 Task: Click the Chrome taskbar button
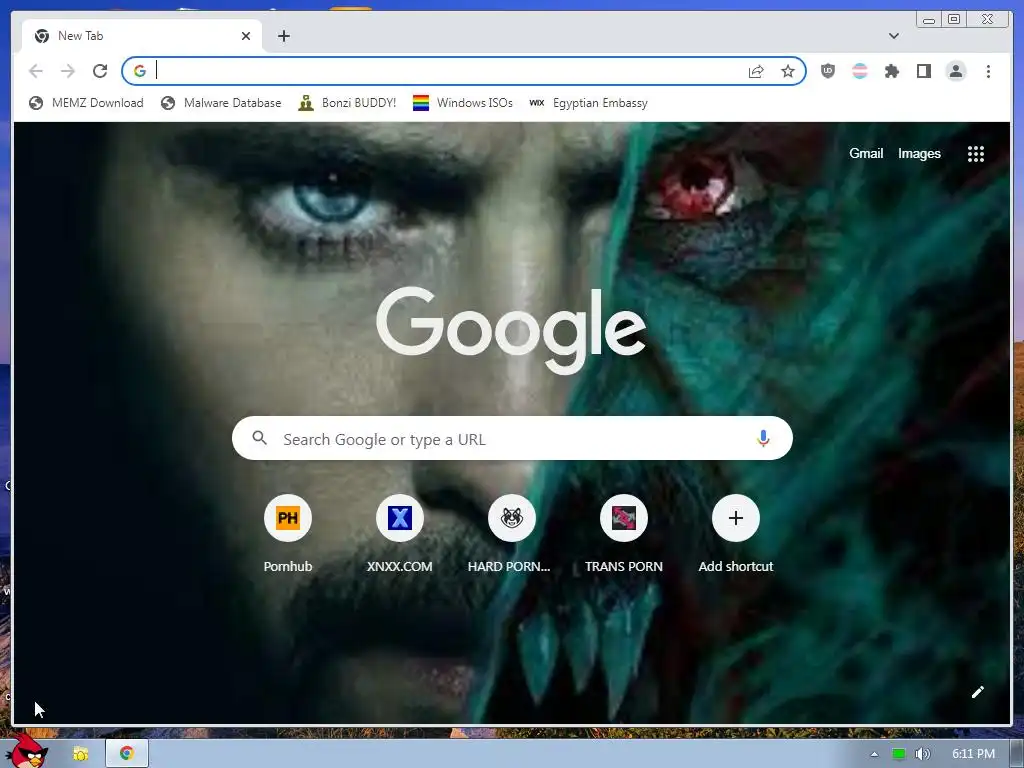tap(127, 754)
